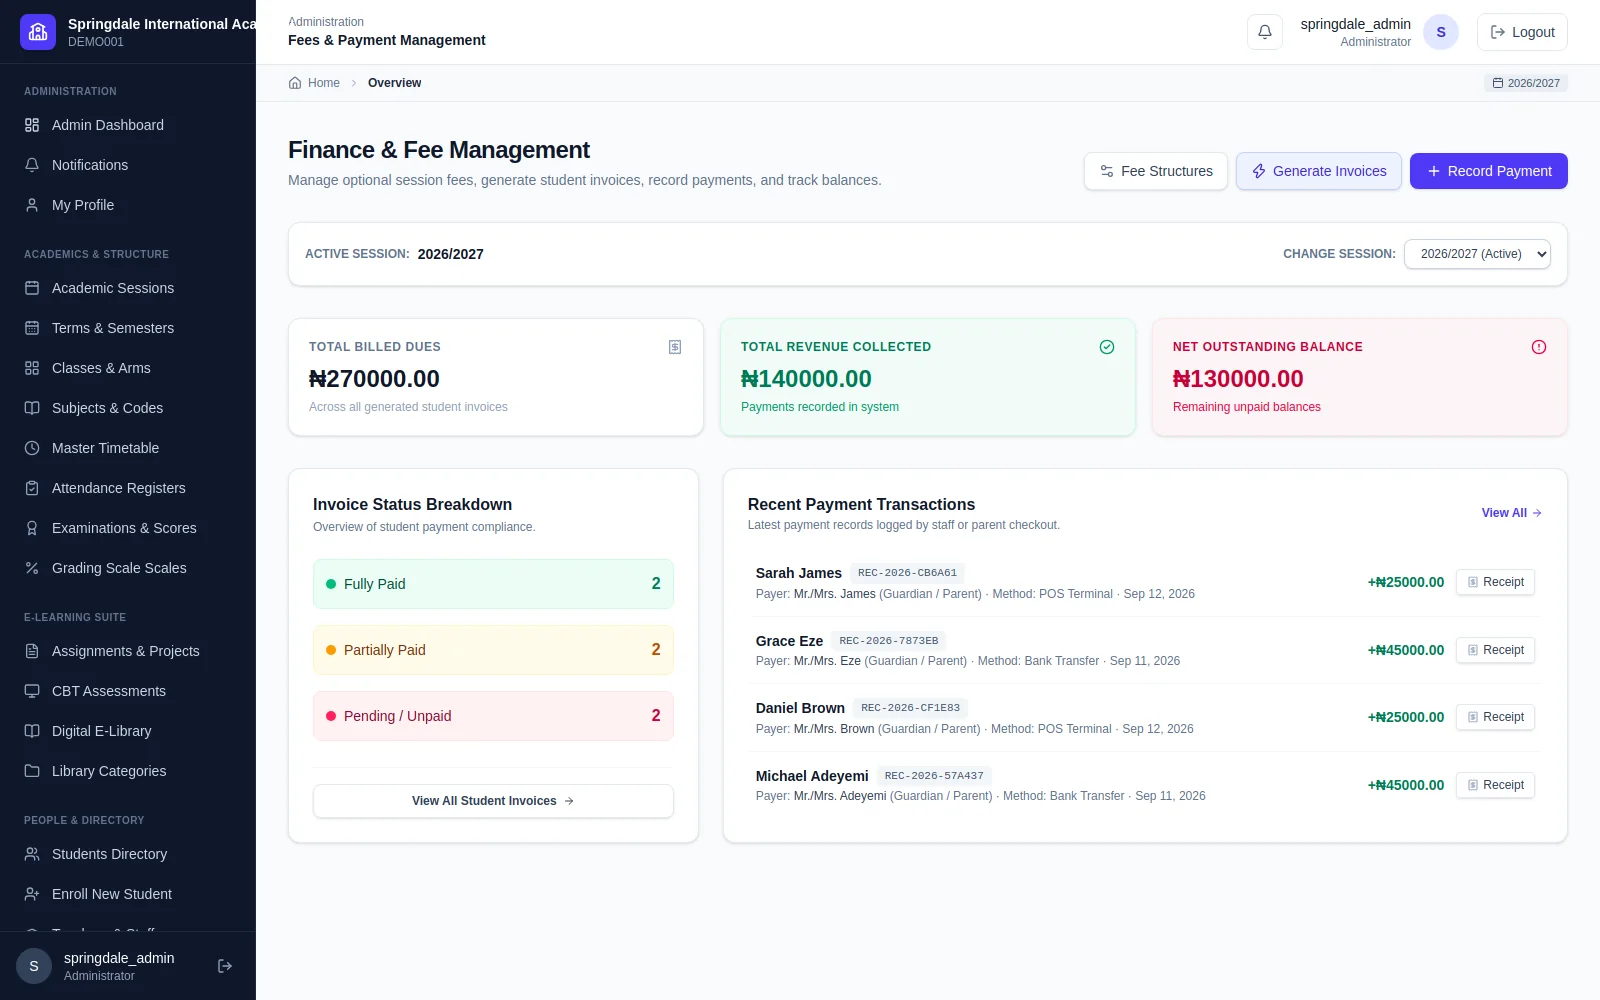Click the sidebar footer logout arrow icon
Image resolution: width=1600 pixels, height=1000 pixels.
(225, 966)
